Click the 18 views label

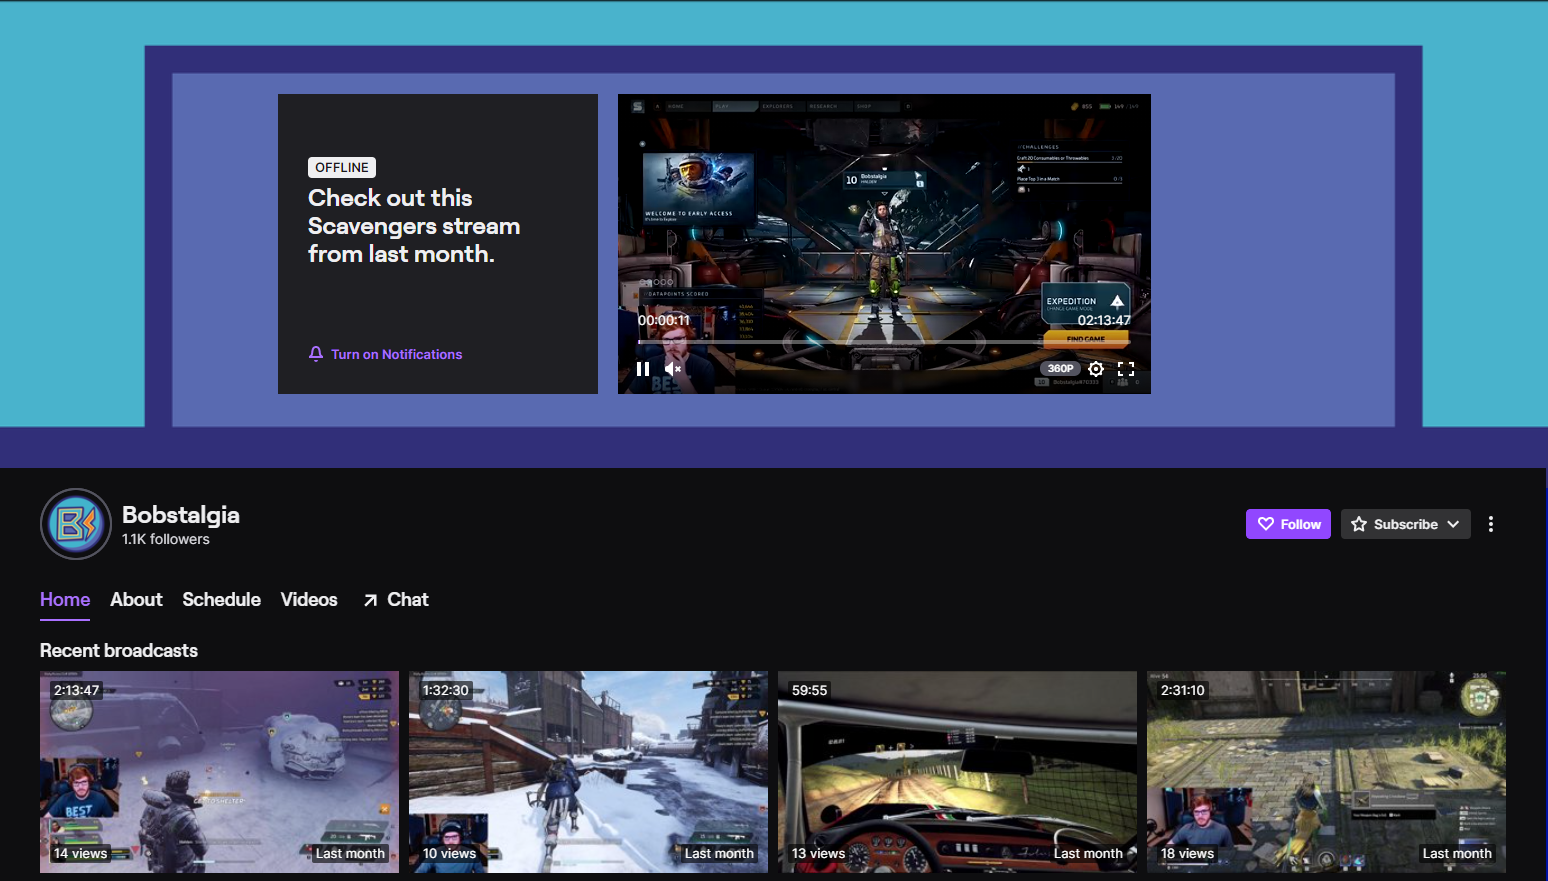pos(1187,854)
